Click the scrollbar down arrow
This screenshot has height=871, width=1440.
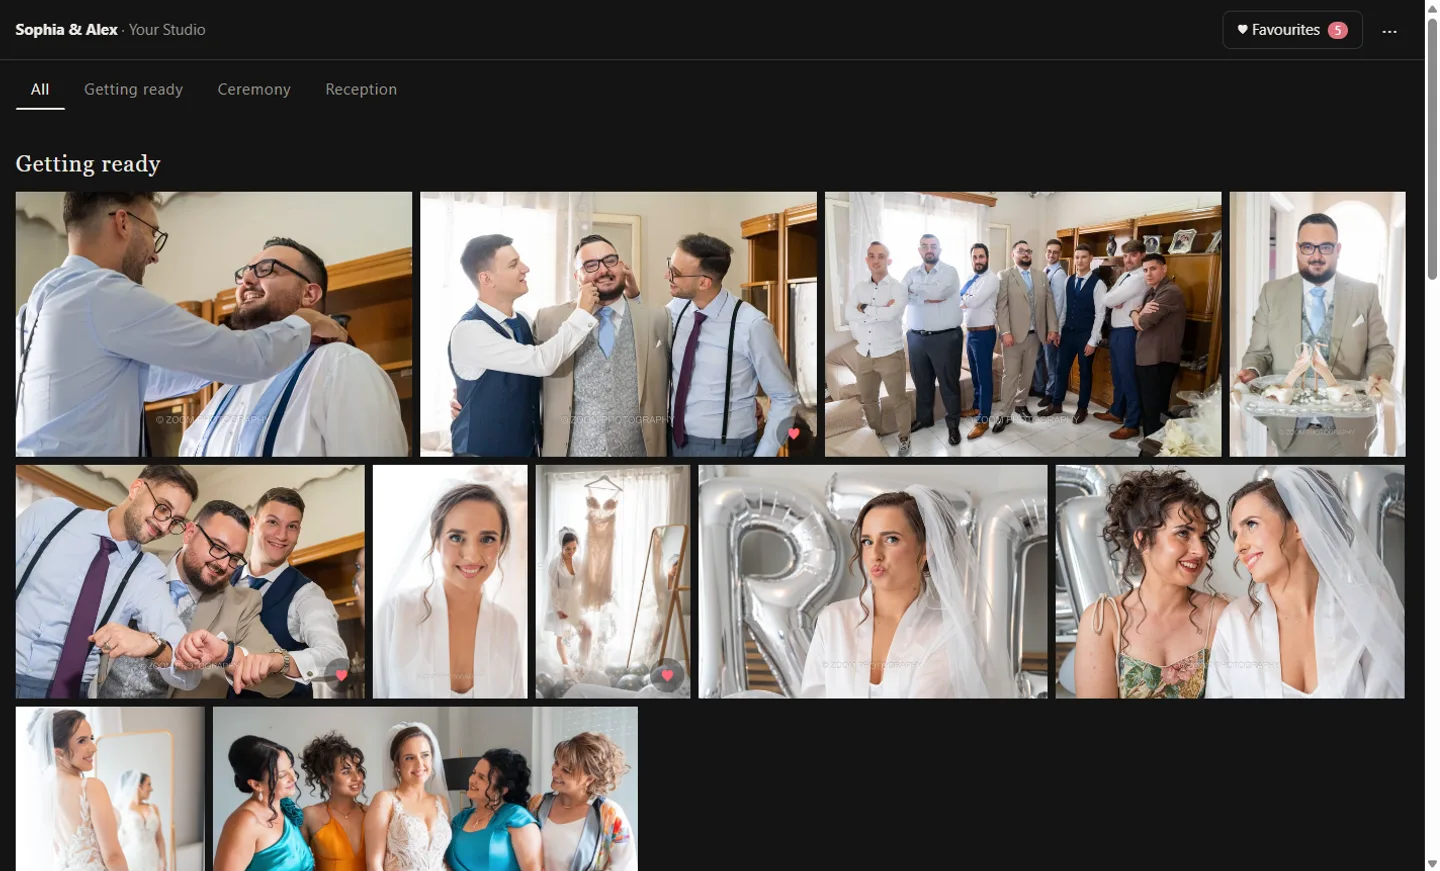tap(1432, 863)
